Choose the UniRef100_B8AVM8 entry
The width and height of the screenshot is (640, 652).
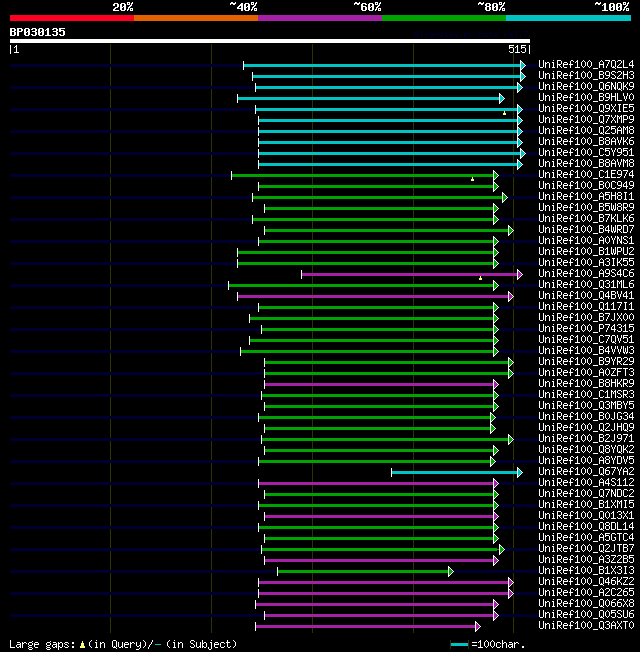(586, 163)
